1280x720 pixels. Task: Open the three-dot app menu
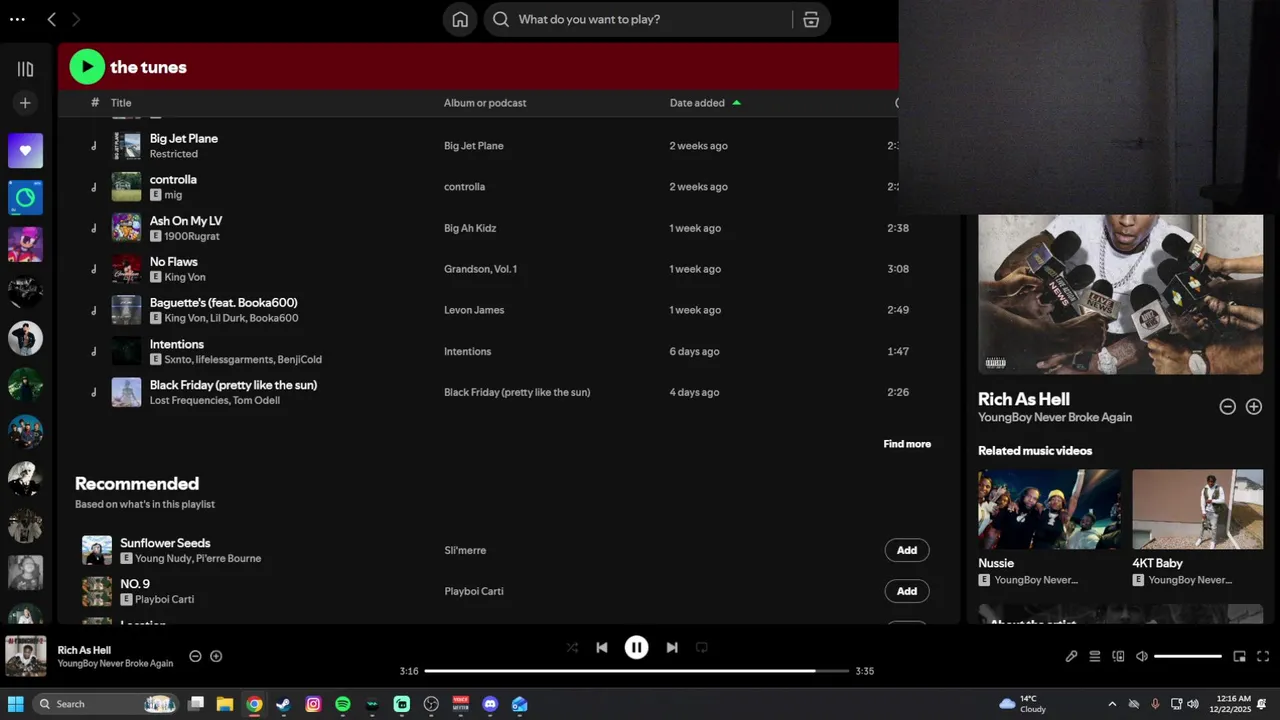pyautogui.click(x=17, y=19)
